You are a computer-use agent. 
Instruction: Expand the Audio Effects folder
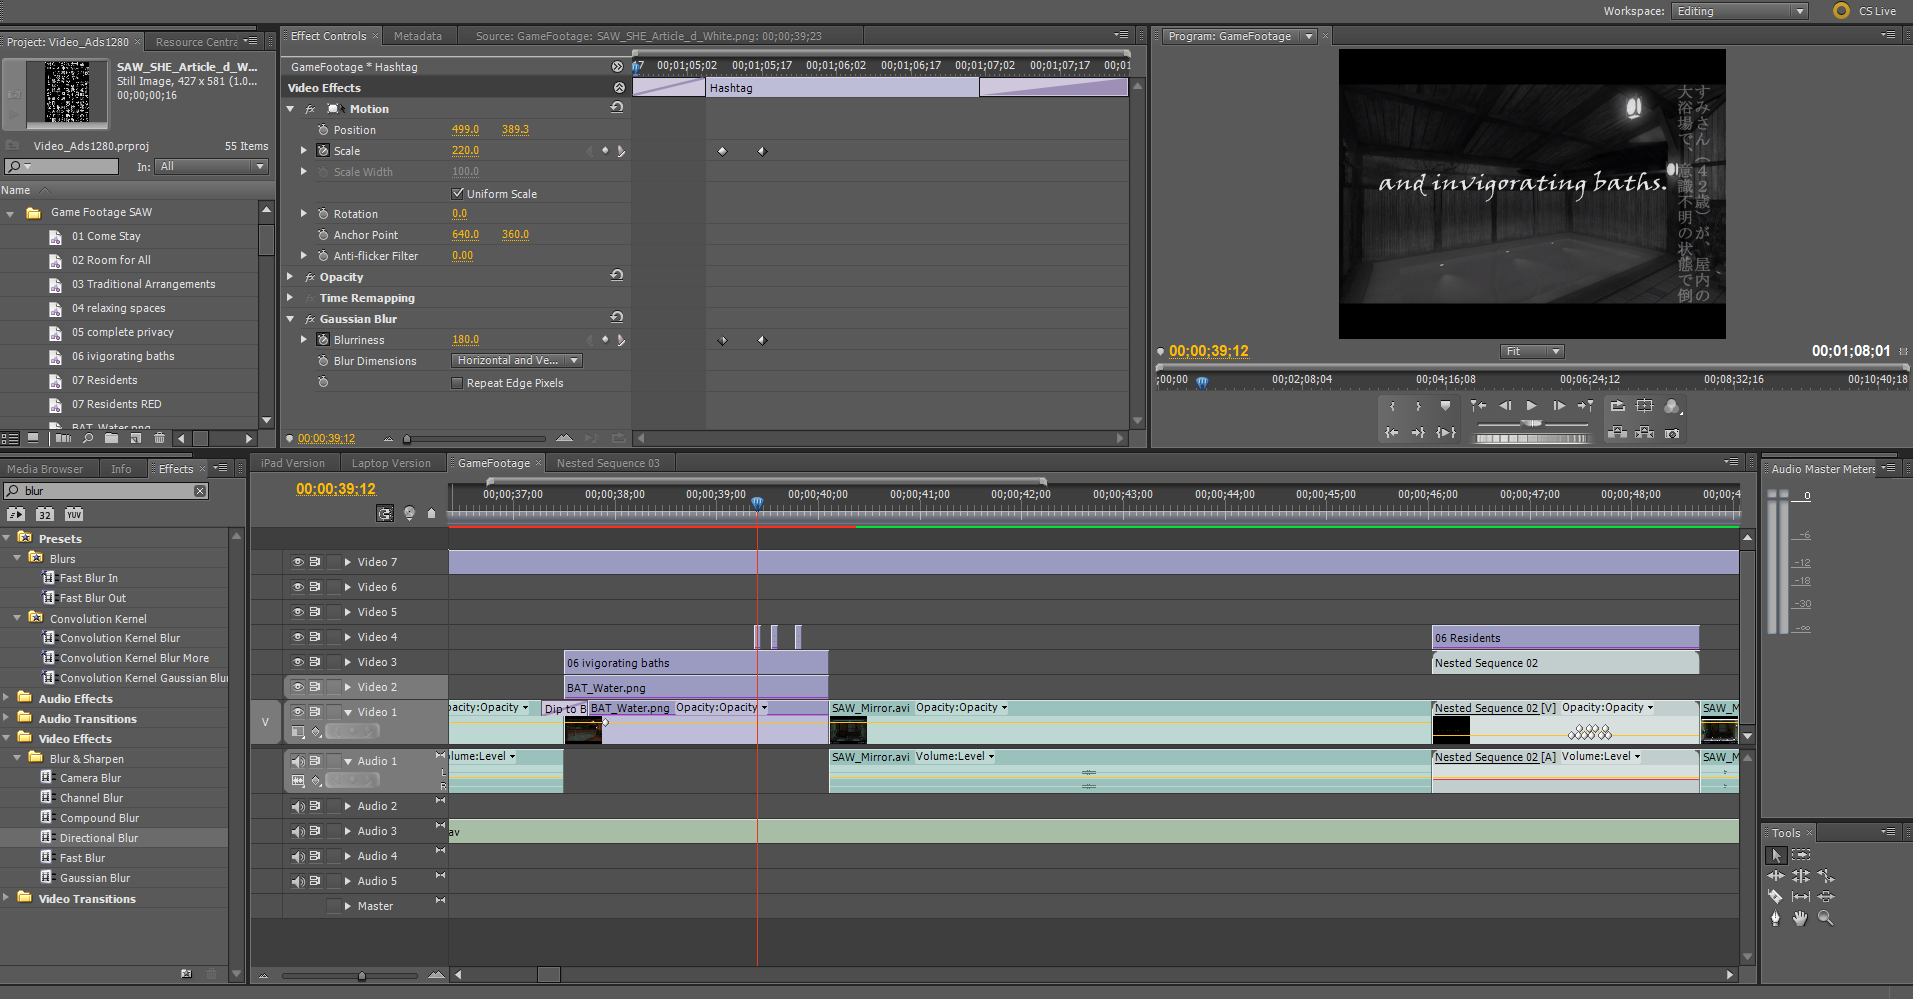coord(7,698)
